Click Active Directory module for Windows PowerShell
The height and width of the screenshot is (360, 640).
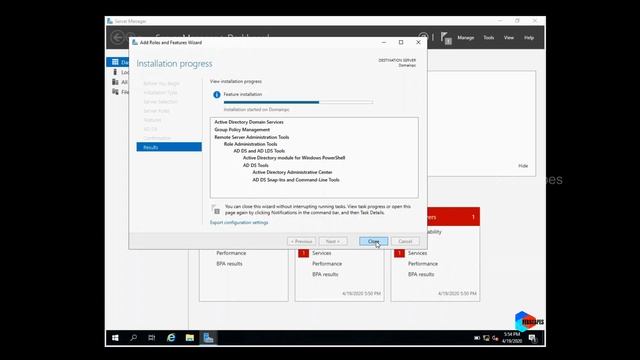[294, 158]
